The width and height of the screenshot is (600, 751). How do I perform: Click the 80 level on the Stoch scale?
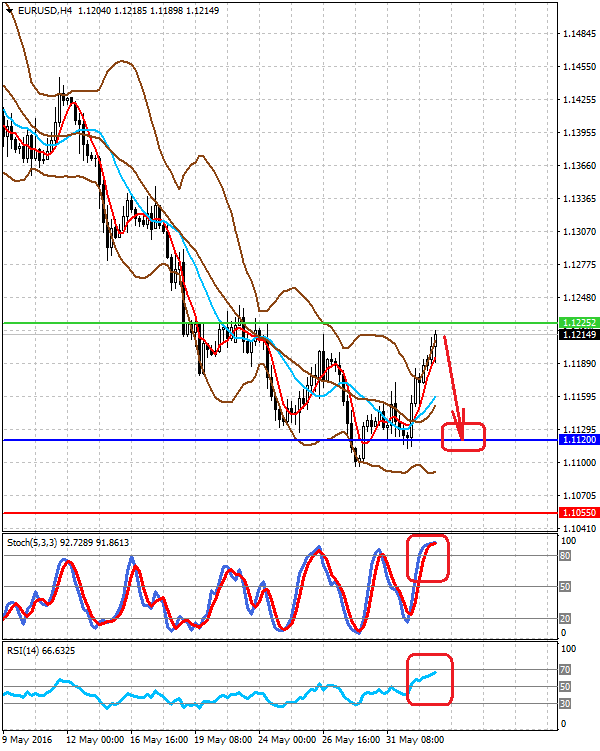click(x=565, y=556)
